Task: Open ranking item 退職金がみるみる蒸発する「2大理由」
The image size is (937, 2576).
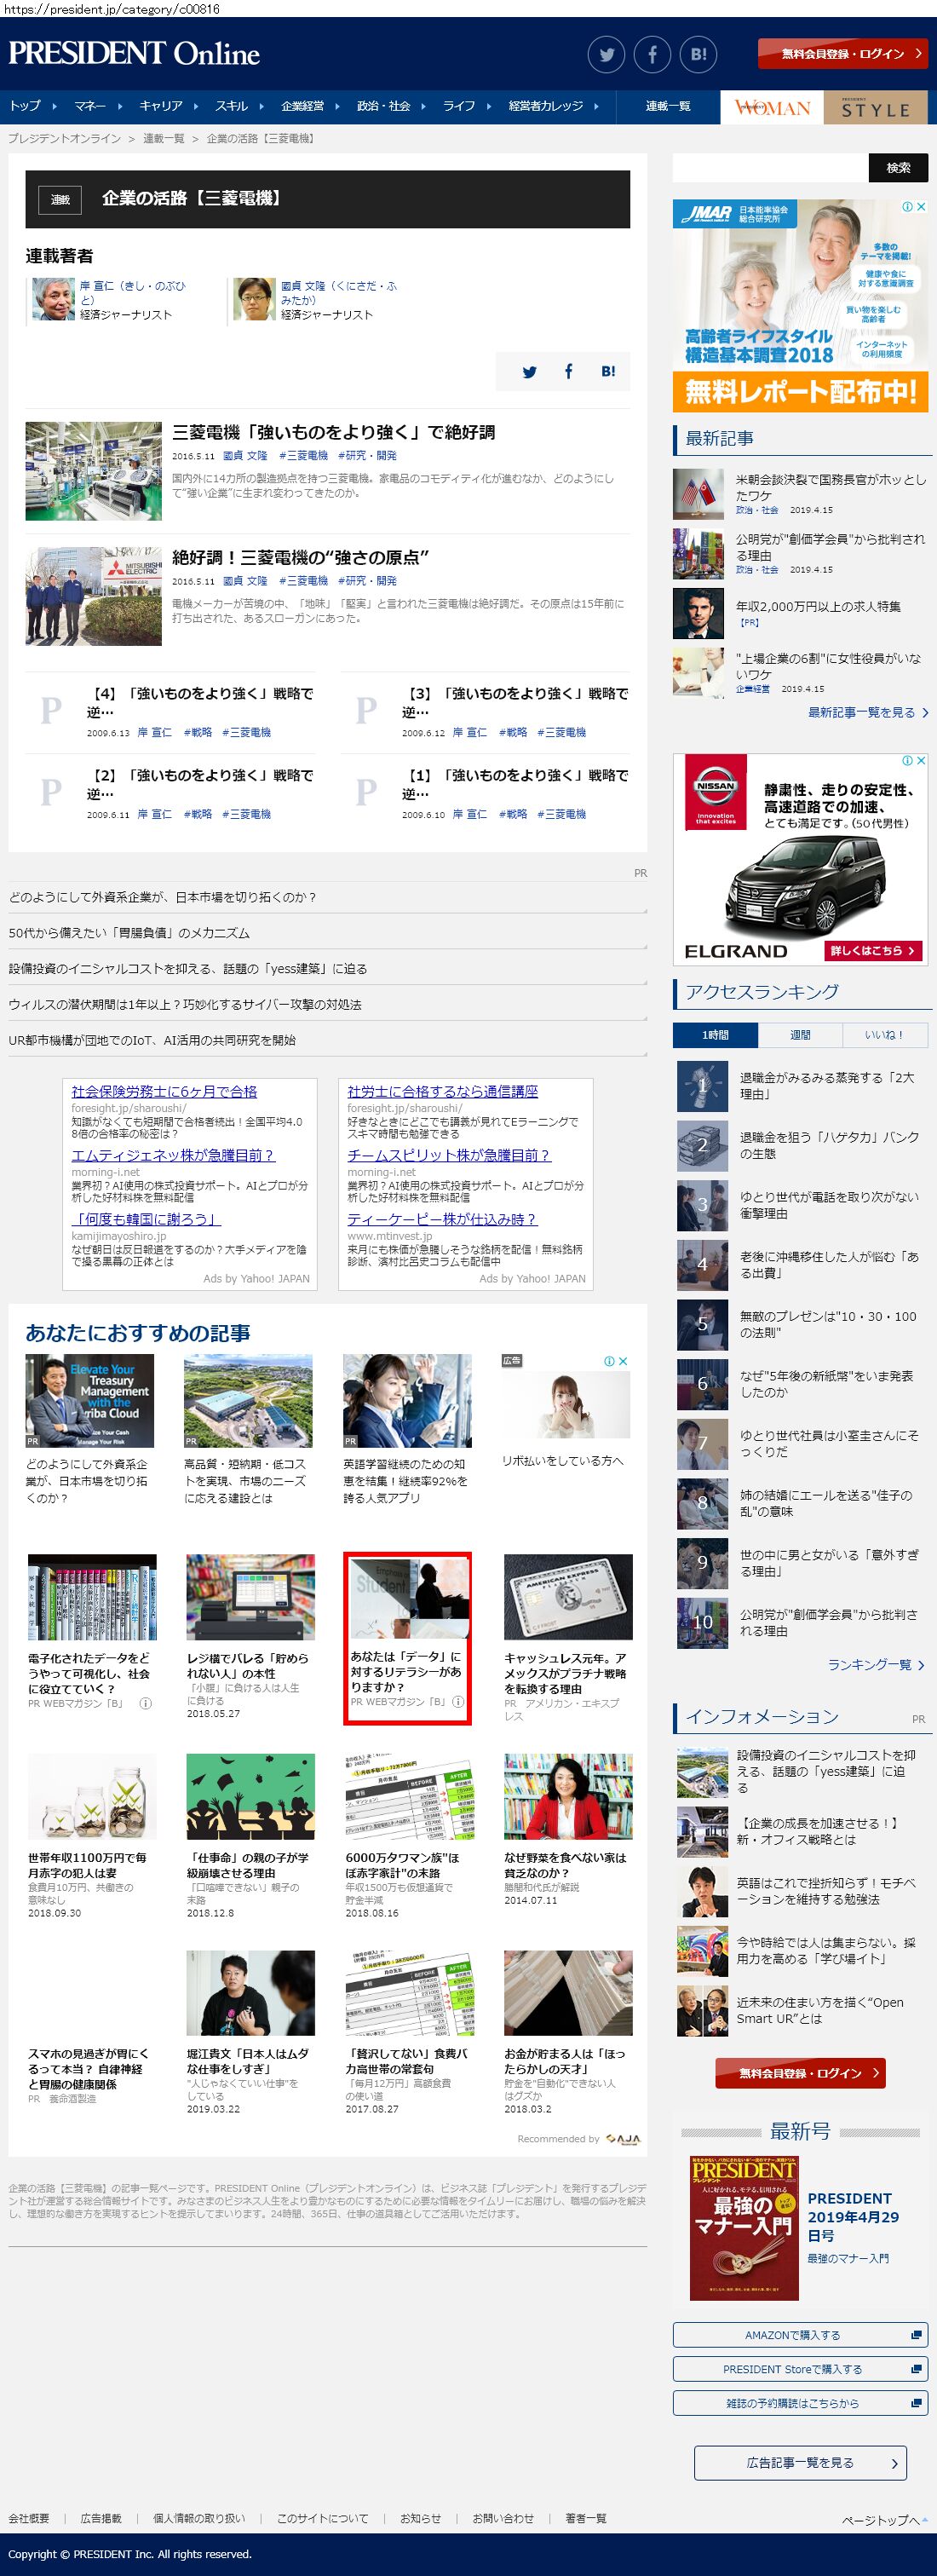Action: (827, 1086)
